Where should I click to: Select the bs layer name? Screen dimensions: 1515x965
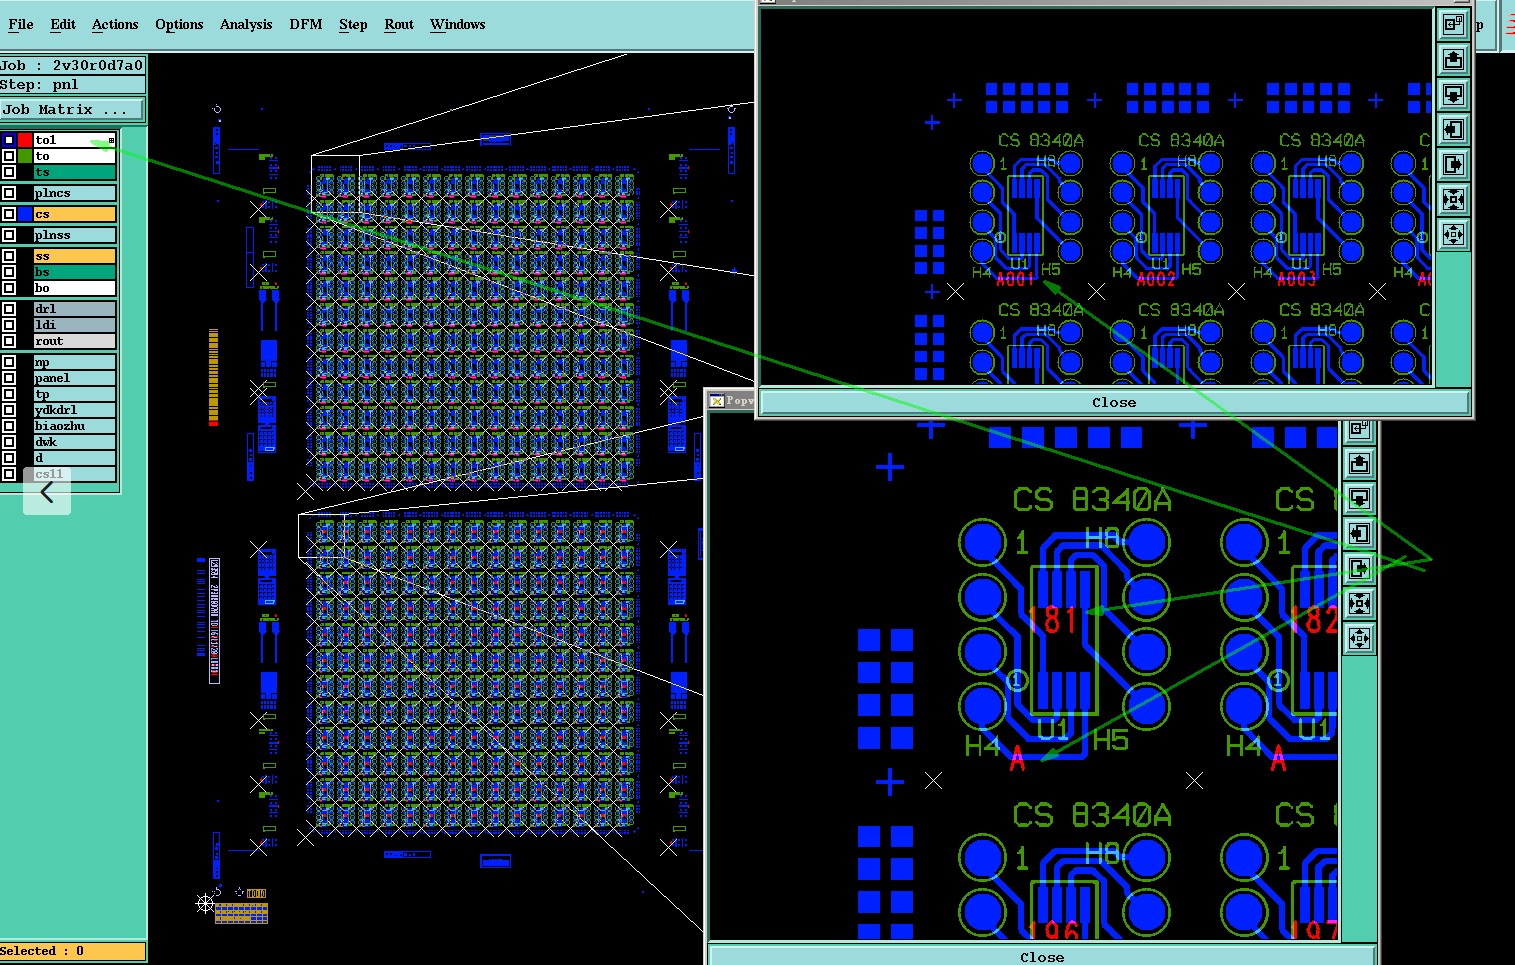[74, 272]
